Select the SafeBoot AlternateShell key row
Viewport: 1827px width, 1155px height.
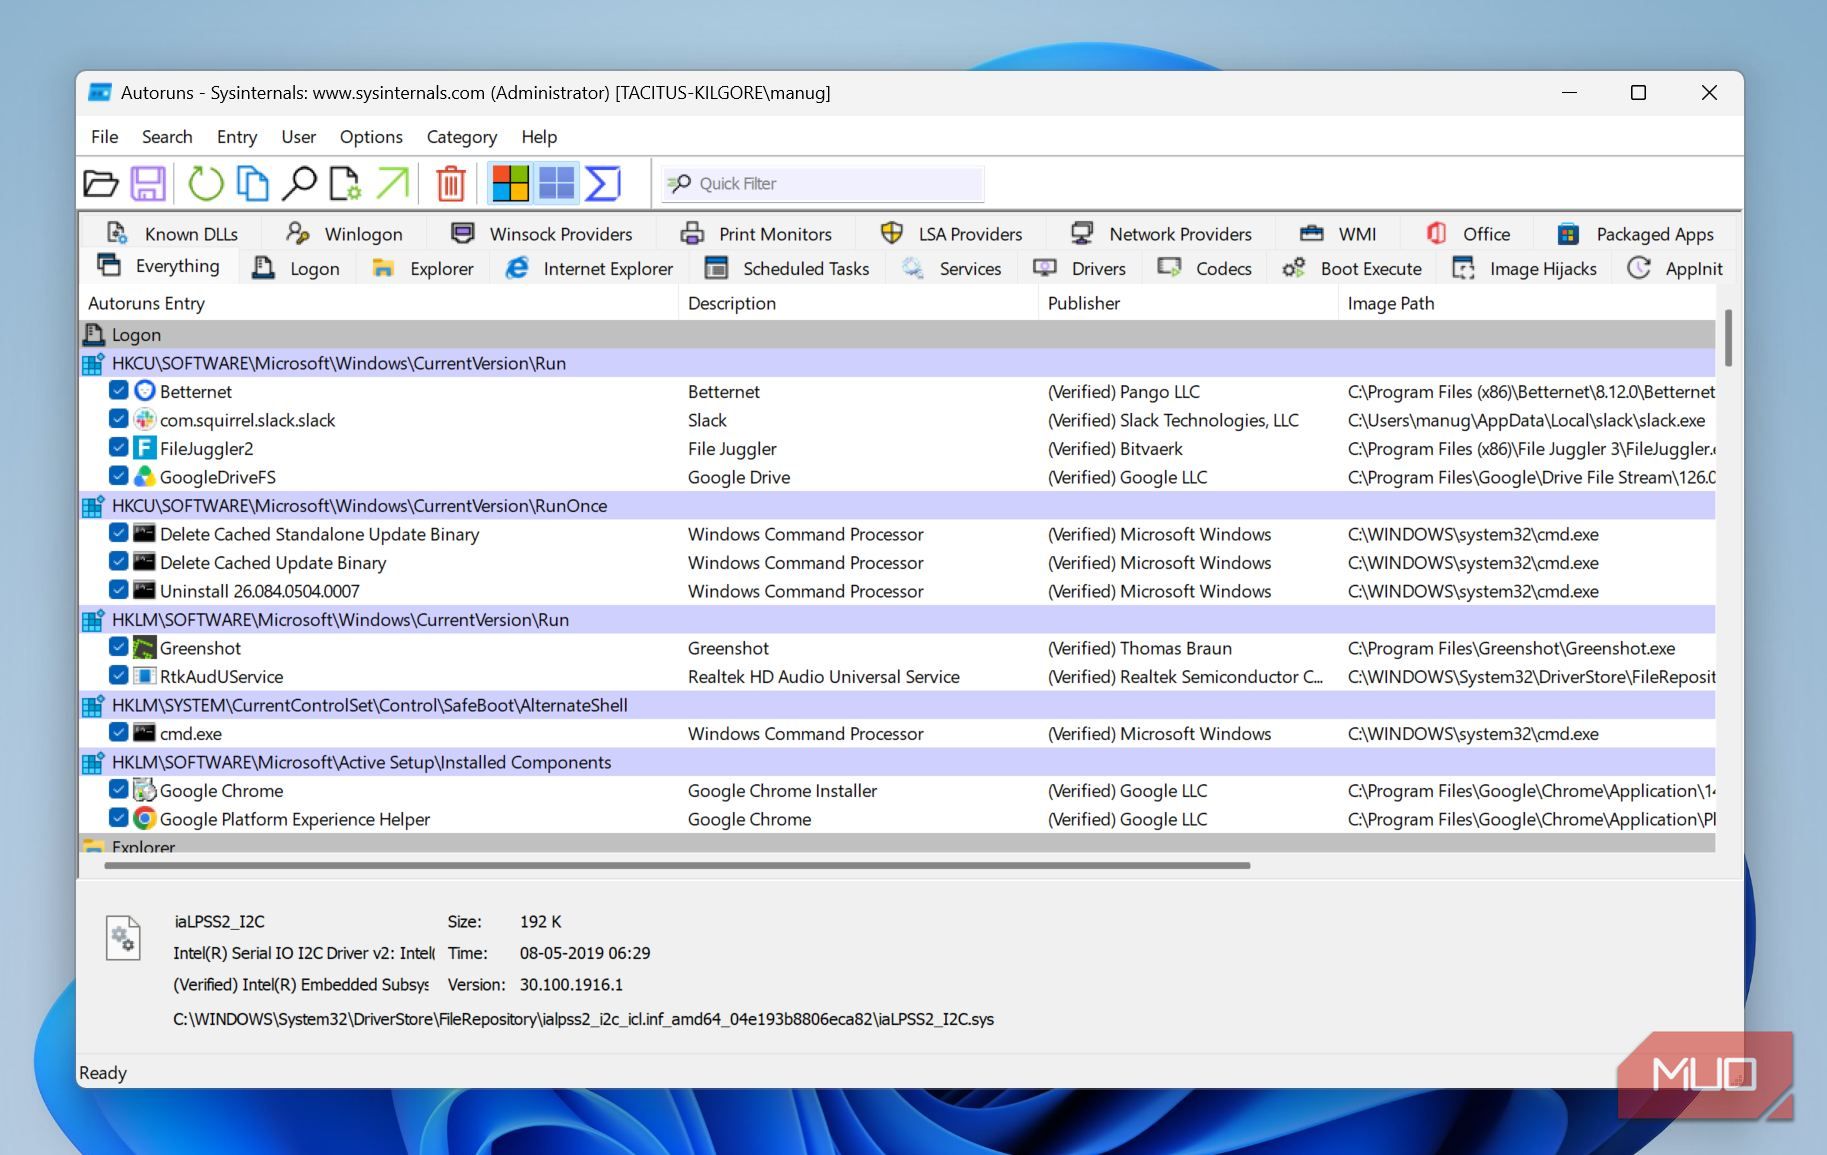point(897,705)
